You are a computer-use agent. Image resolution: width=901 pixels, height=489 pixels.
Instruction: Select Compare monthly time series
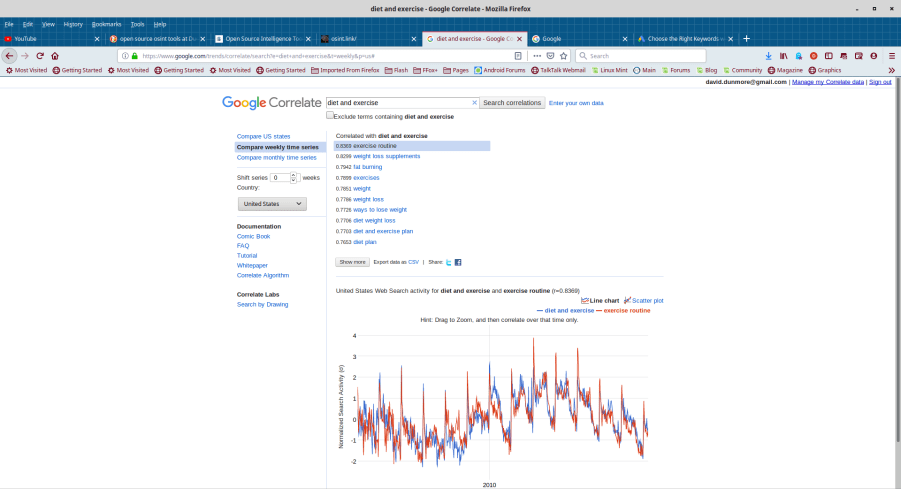pos(276,157)
